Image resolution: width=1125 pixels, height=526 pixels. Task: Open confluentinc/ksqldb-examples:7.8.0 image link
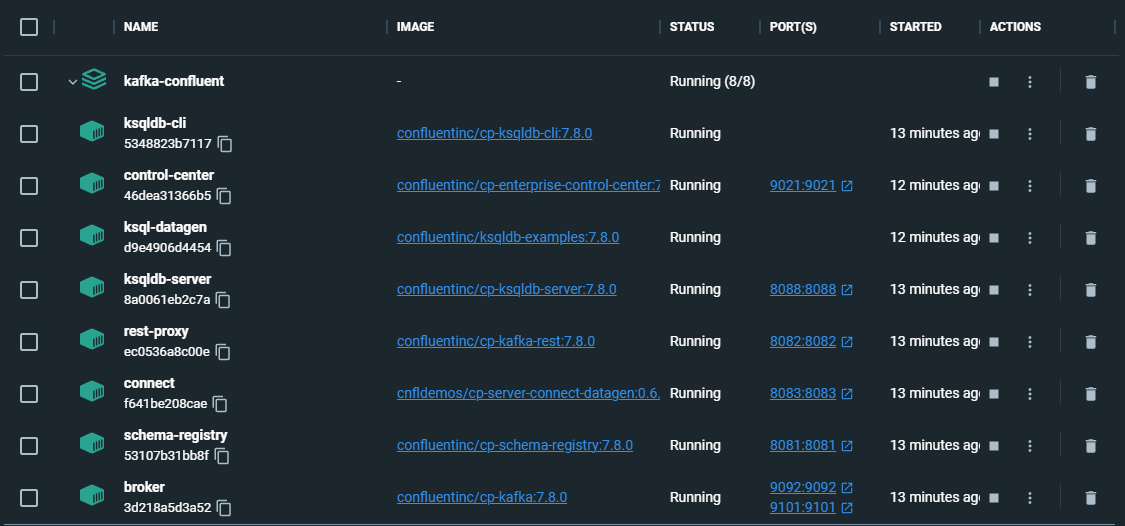click(508, 238)
